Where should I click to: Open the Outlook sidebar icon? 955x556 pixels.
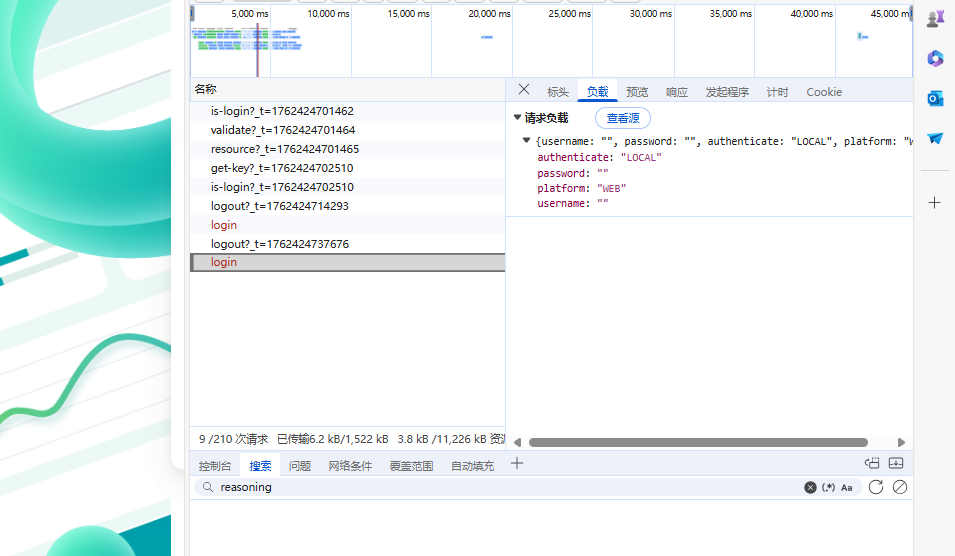coord(935,98)
